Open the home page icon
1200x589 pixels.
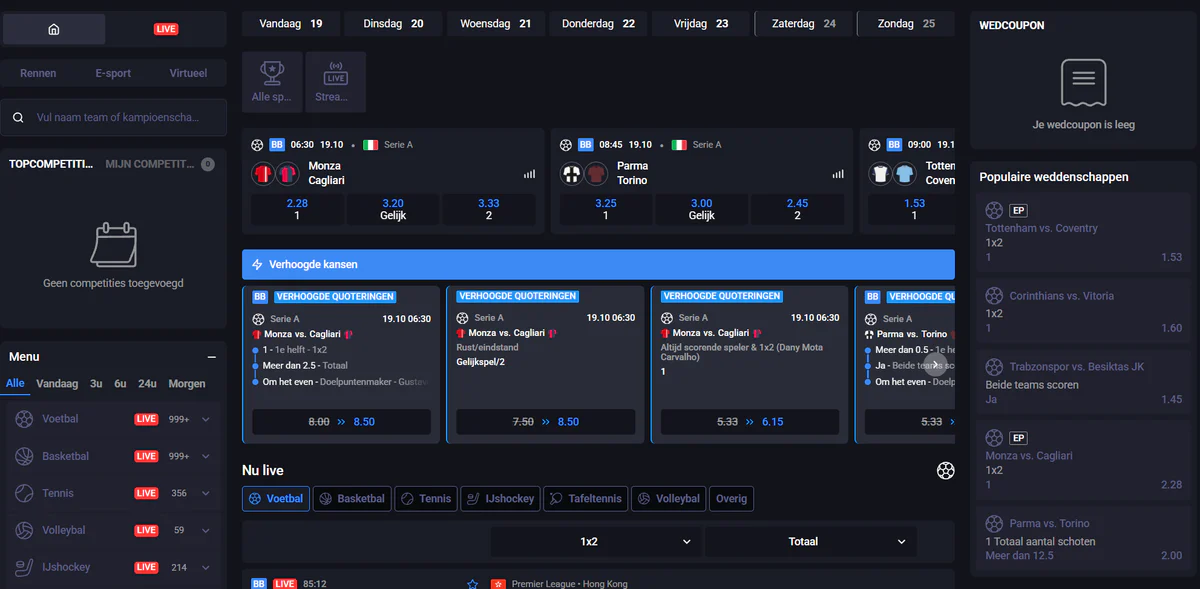pos(54,29)
